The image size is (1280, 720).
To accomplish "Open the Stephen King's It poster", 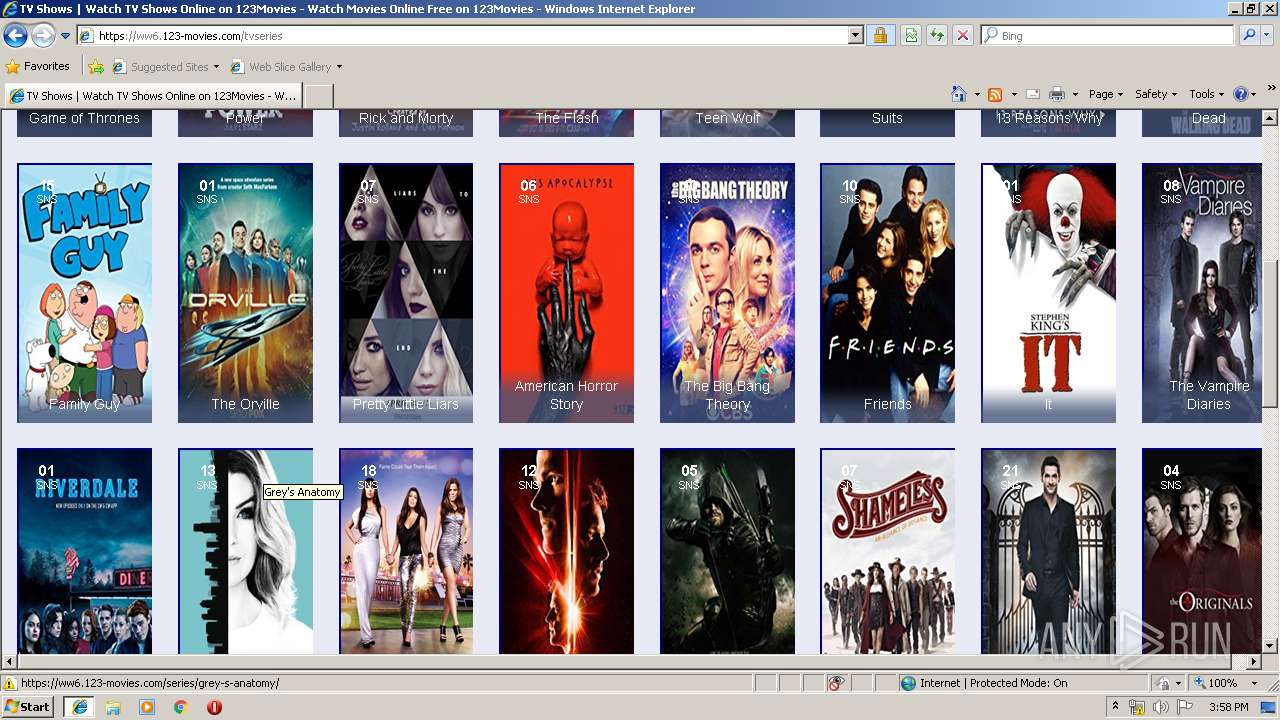I will (x=1048, y=293).
